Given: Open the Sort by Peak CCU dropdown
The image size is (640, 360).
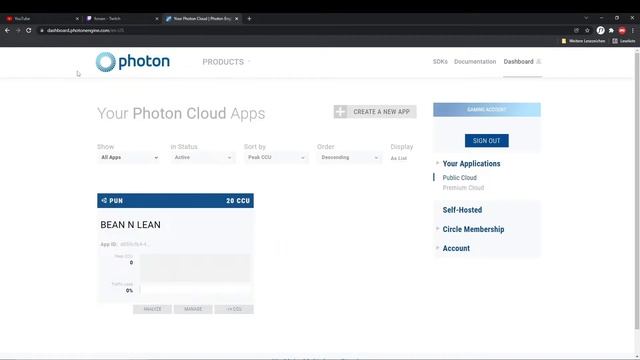Looking at the screenshot, I should tap(276, 158).
